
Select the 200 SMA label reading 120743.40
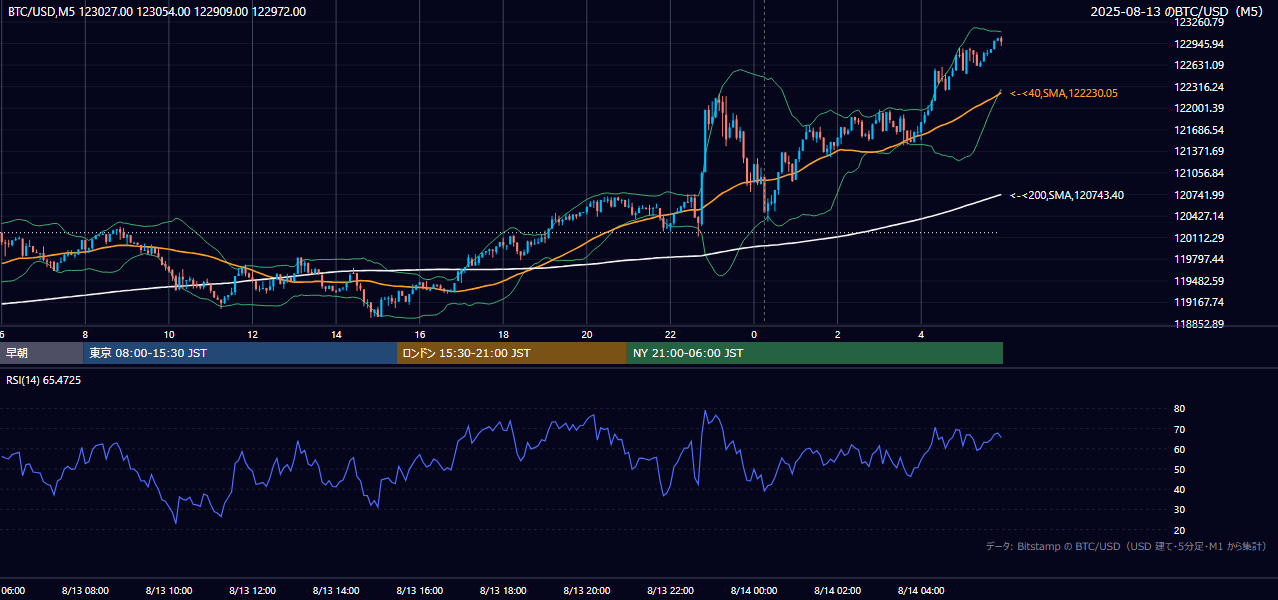coord(1067,195)
